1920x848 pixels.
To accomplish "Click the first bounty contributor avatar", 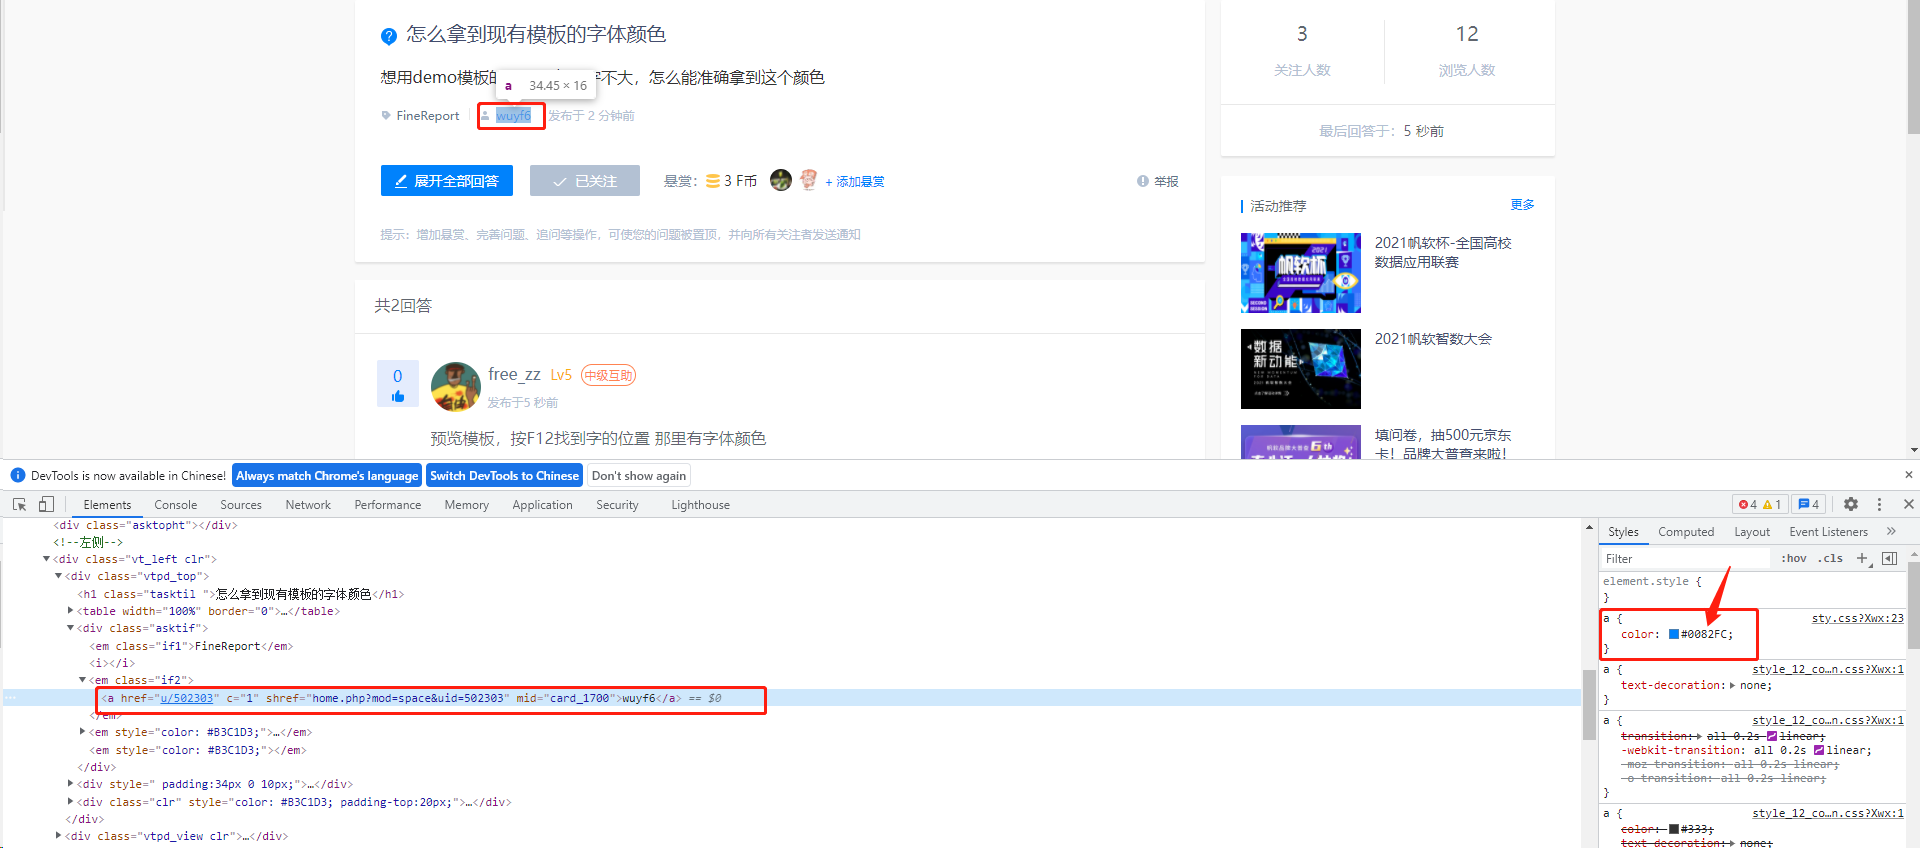I will tap(781, 180).
